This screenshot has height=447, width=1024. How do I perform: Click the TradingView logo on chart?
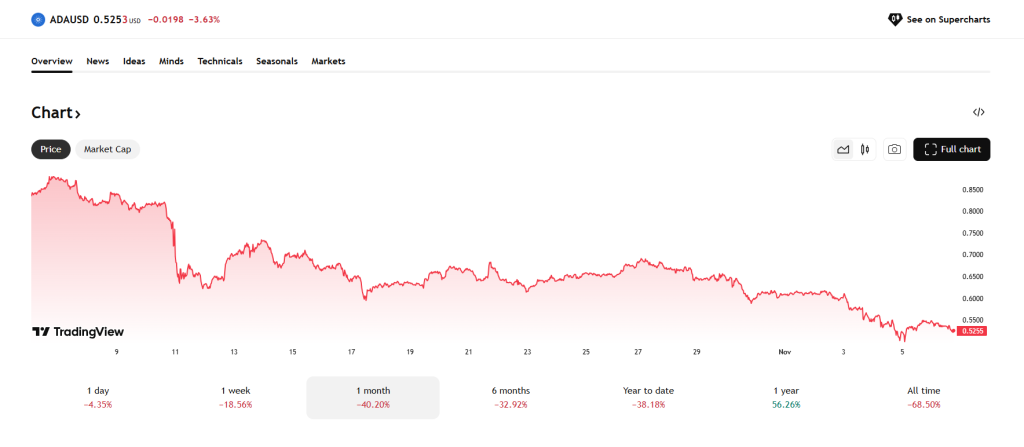click(78, 332)
